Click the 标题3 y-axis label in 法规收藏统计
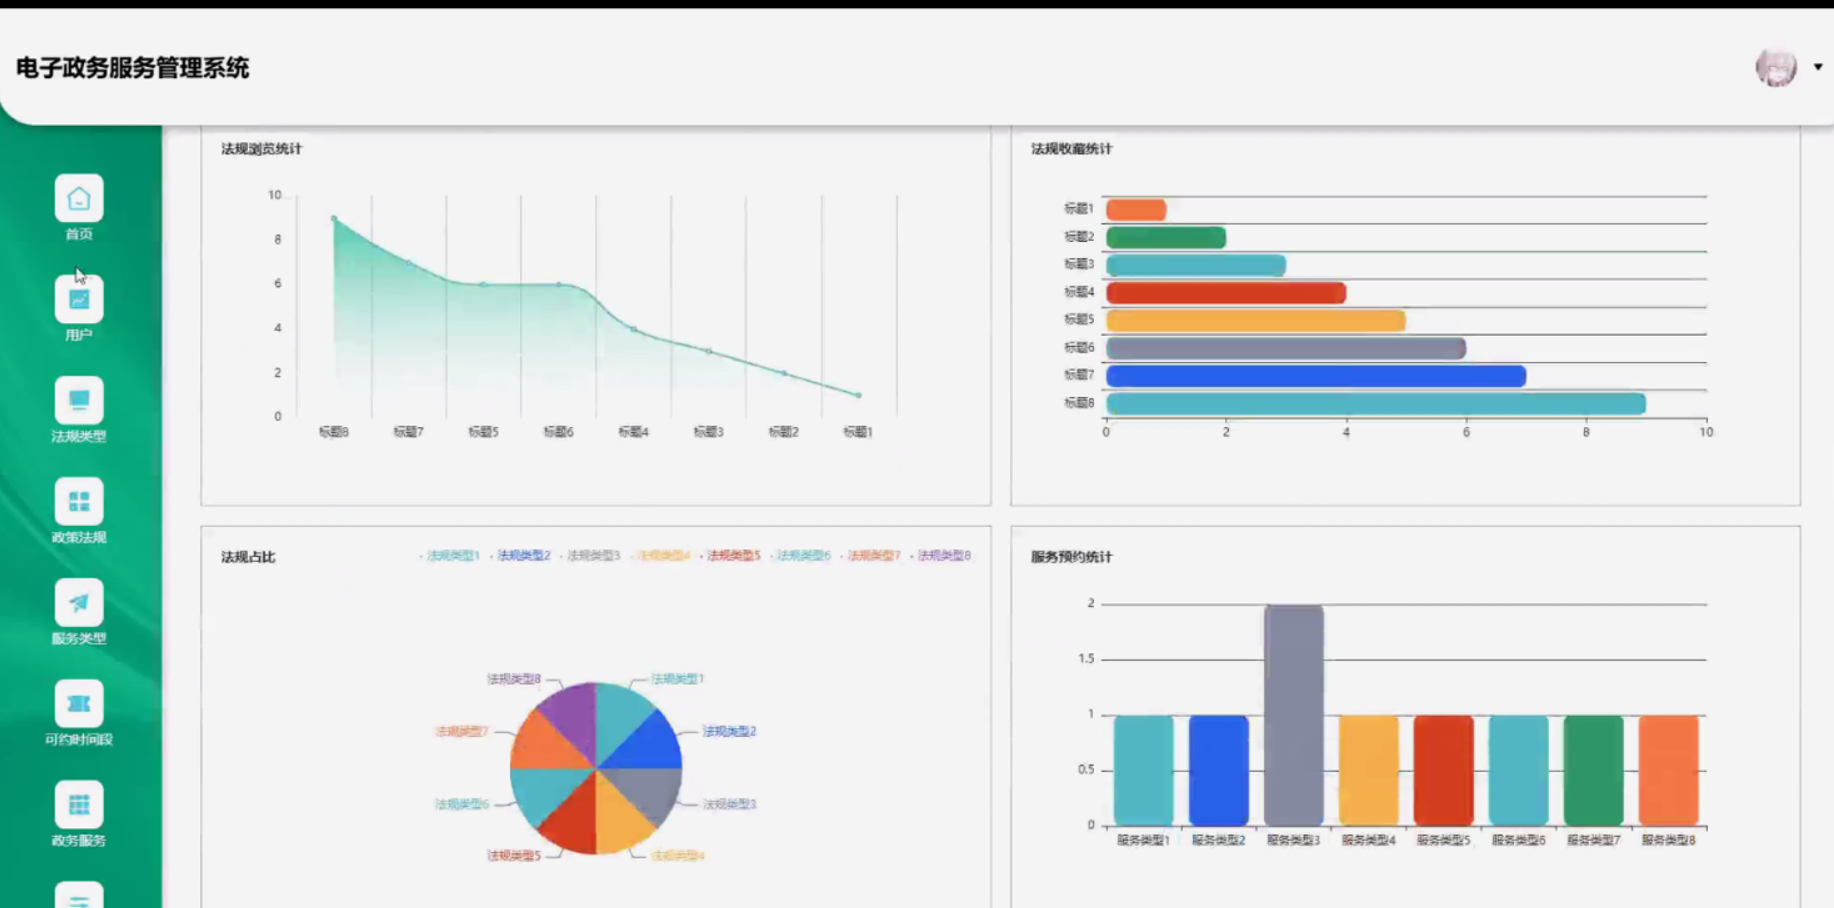This screenshot has width=1834, height=908. tap(1079, 264)
